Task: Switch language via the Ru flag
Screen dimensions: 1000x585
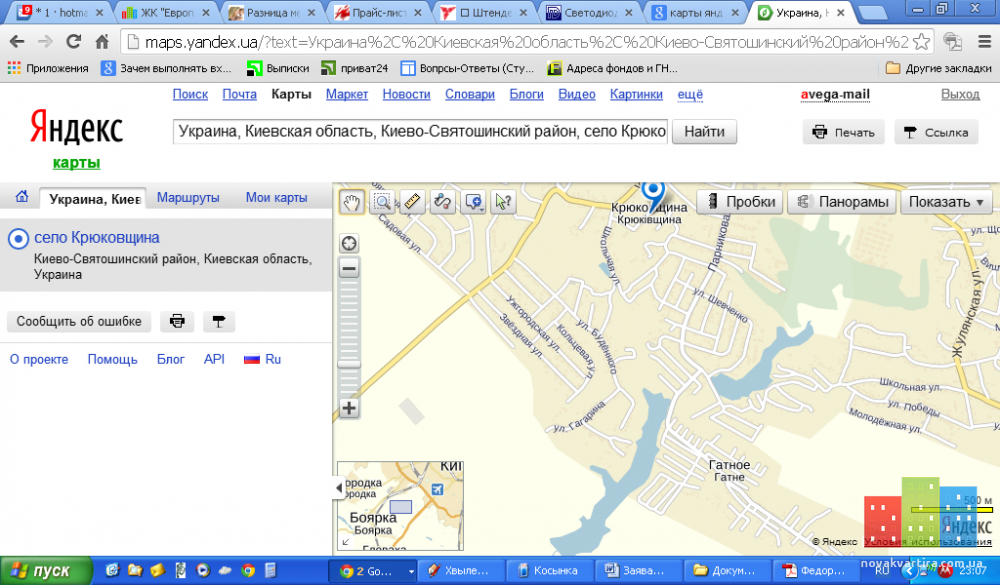Action: coord(262,359)
